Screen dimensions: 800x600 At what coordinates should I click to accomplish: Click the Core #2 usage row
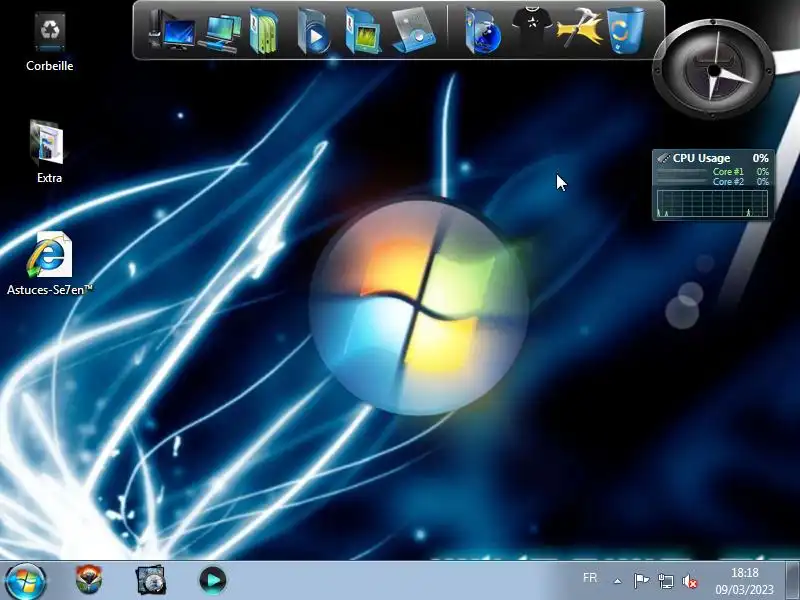pyautogui.click(x=713, y=182)
